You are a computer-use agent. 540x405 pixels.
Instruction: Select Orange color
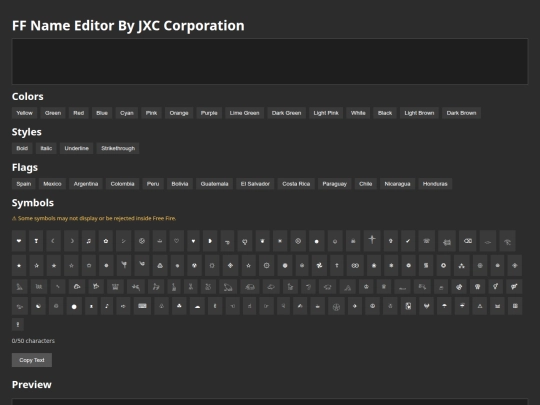coord(179,113)
